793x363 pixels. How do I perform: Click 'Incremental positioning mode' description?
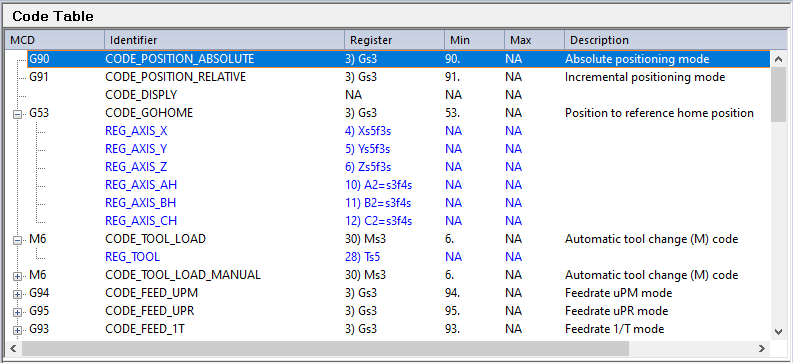[645, 77]
